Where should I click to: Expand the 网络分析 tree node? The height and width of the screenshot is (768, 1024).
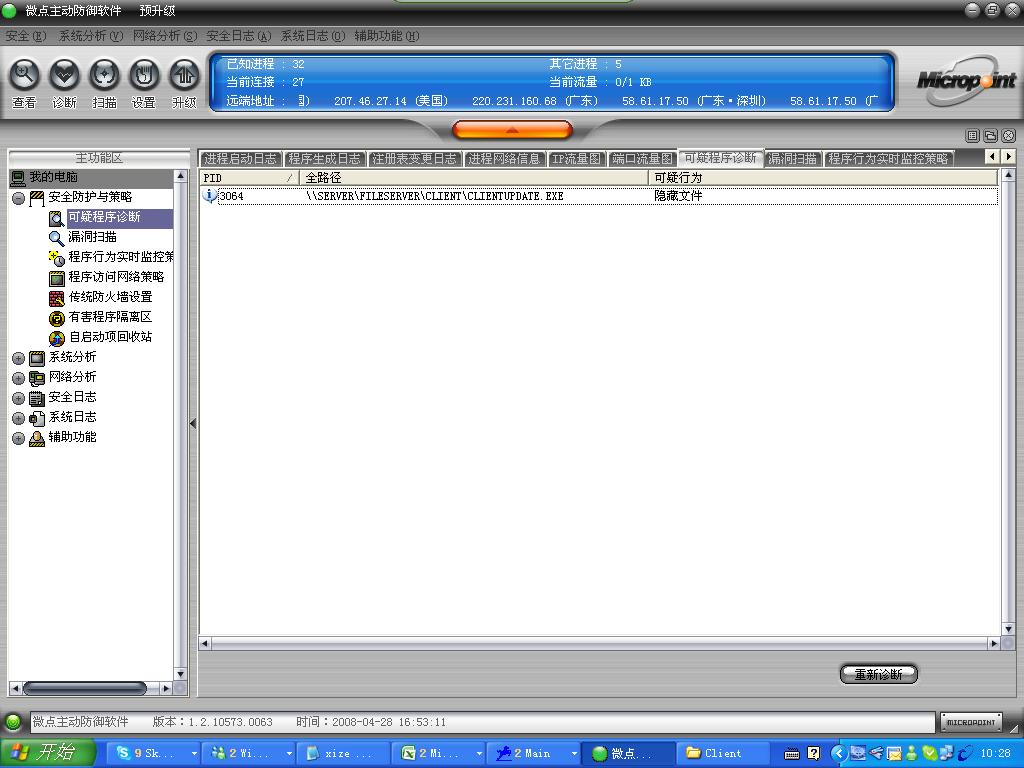[x=18, y=378]
